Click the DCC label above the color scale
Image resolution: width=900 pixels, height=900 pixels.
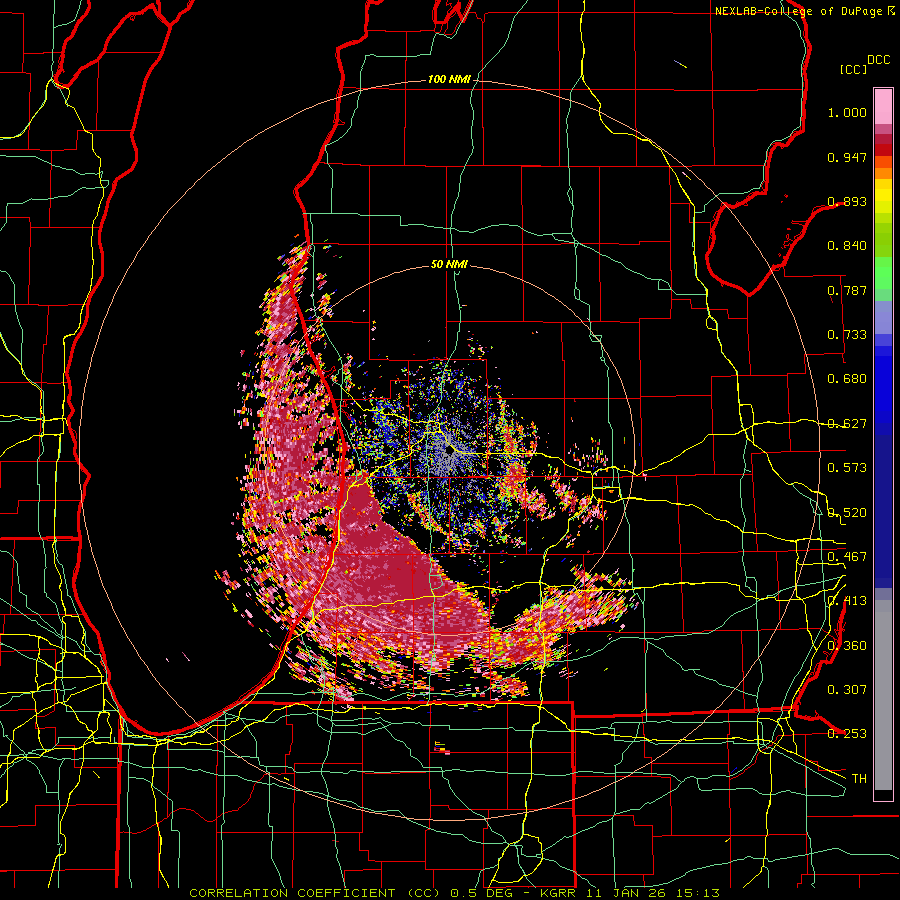[878, 60]
